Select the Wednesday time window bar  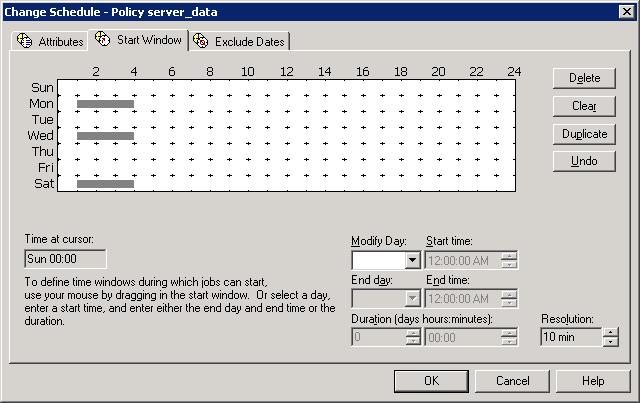(x=105, y=136)
